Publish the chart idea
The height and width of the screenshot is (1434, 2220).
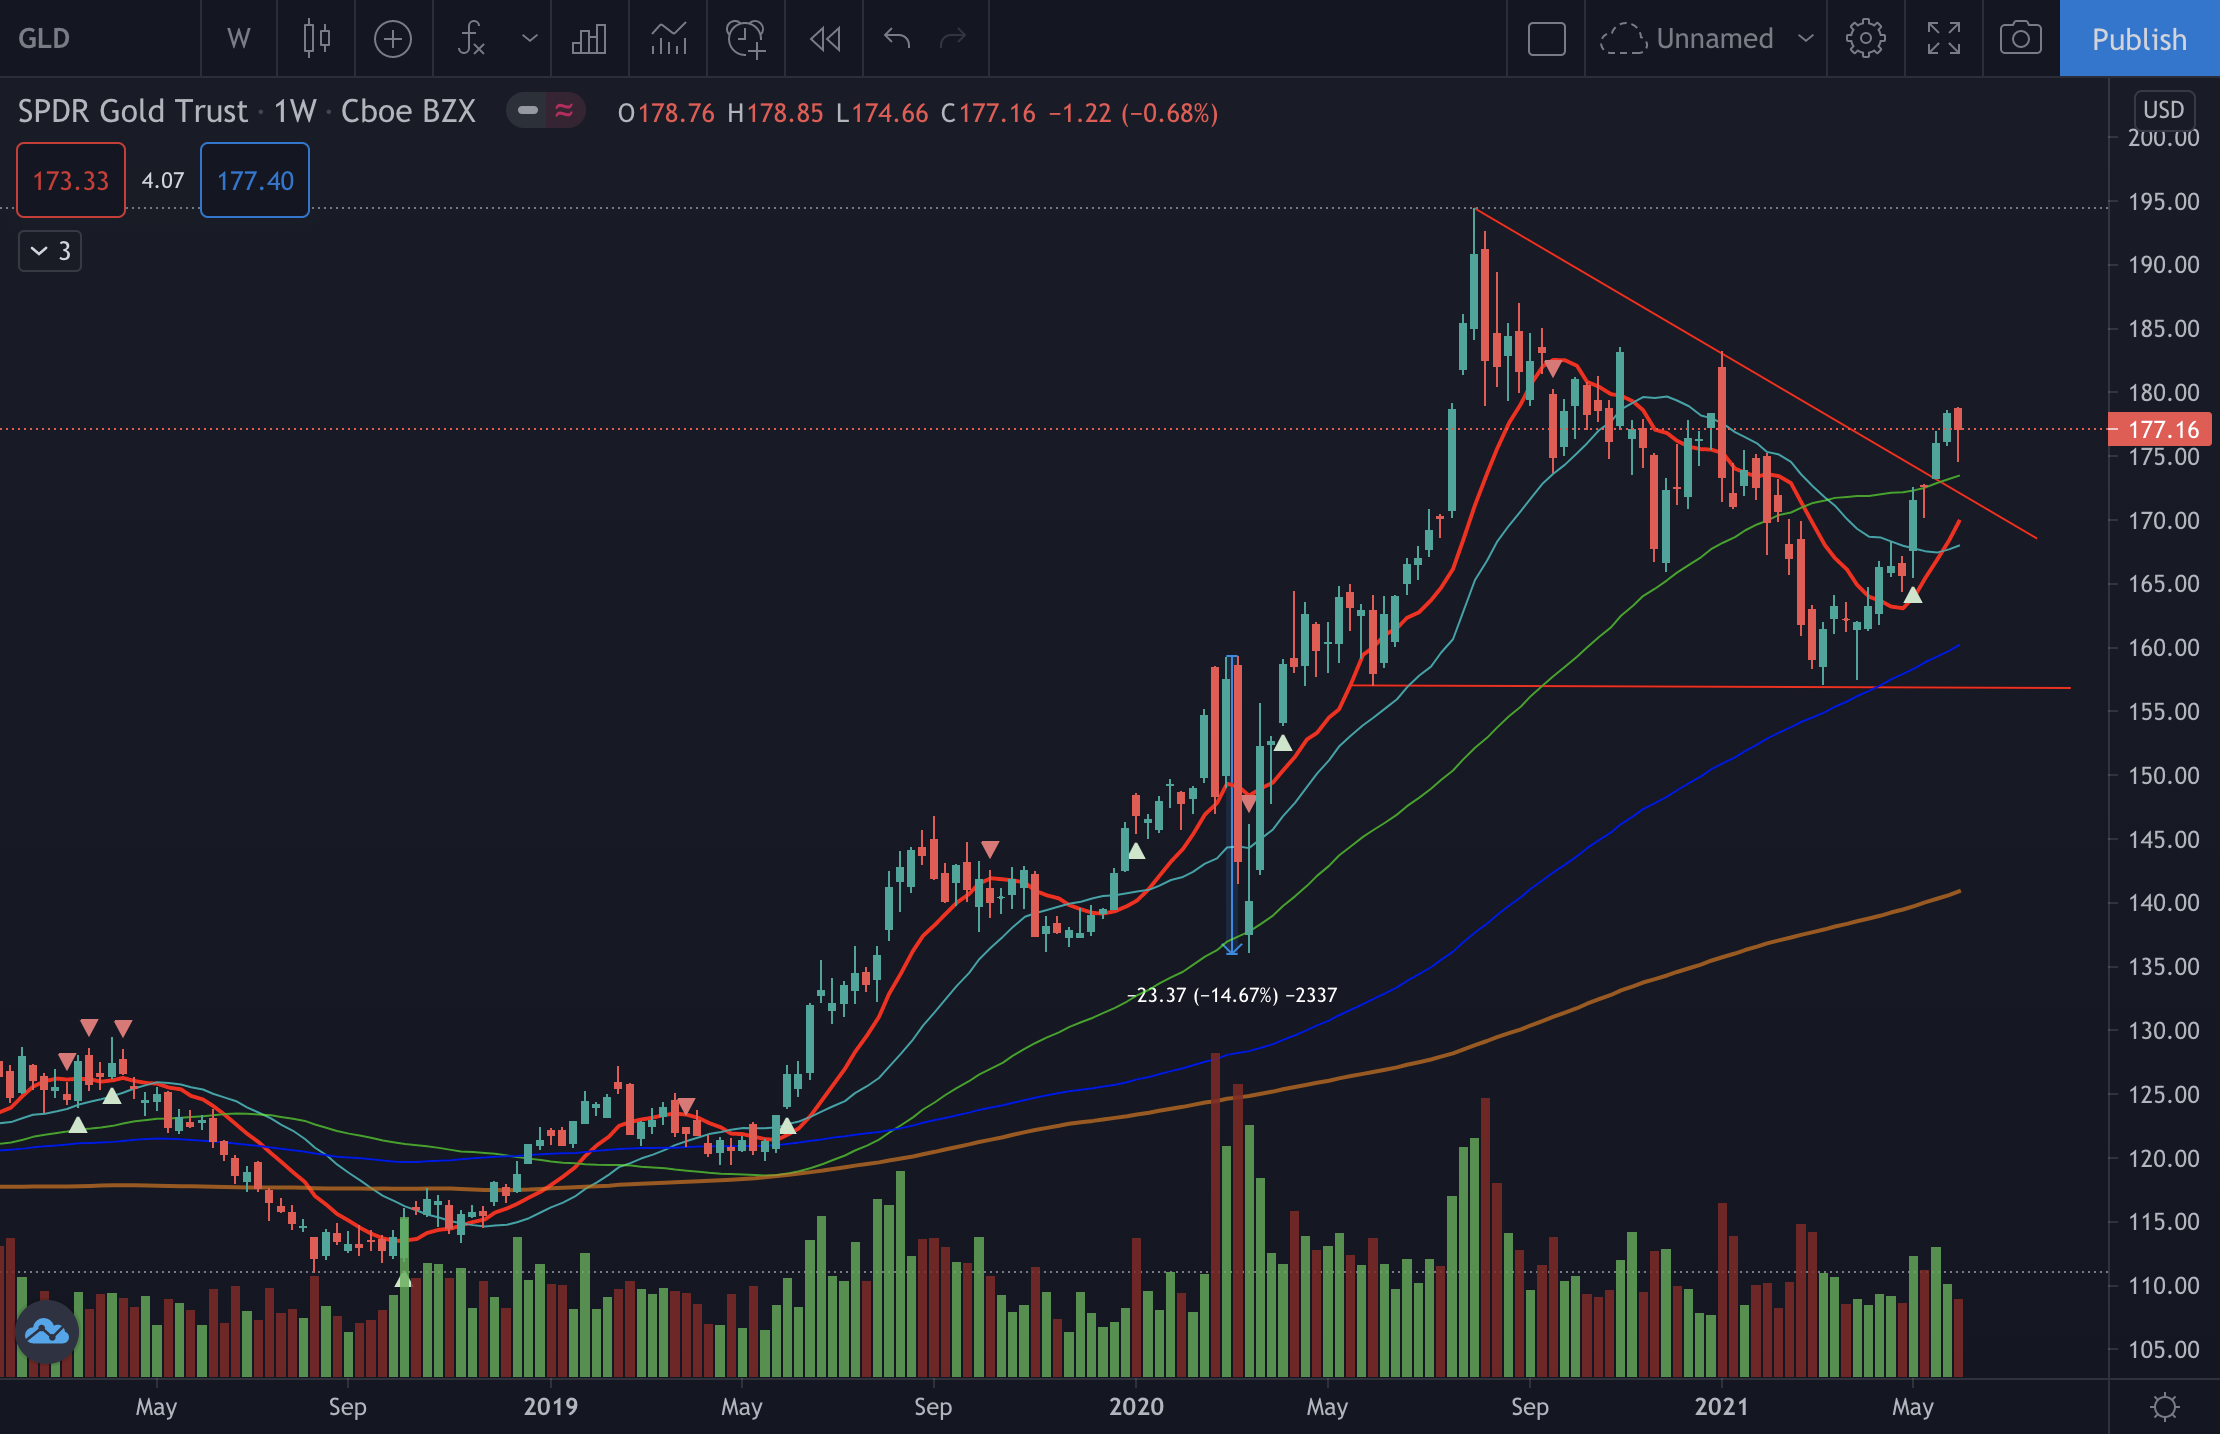(2140, 39)
